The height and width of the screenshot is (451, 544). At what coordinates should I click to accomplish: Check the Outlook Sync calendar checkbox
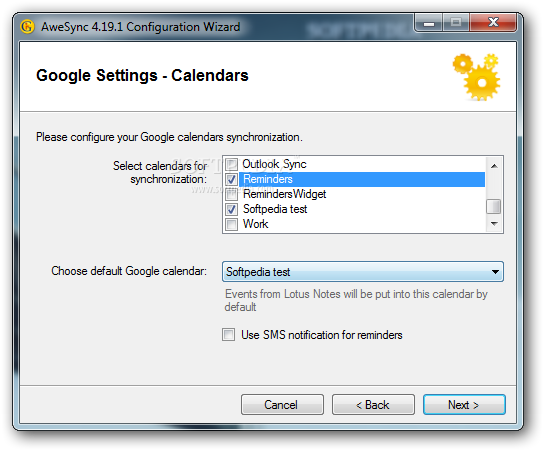pyautogui.click(x=231, y=164)
